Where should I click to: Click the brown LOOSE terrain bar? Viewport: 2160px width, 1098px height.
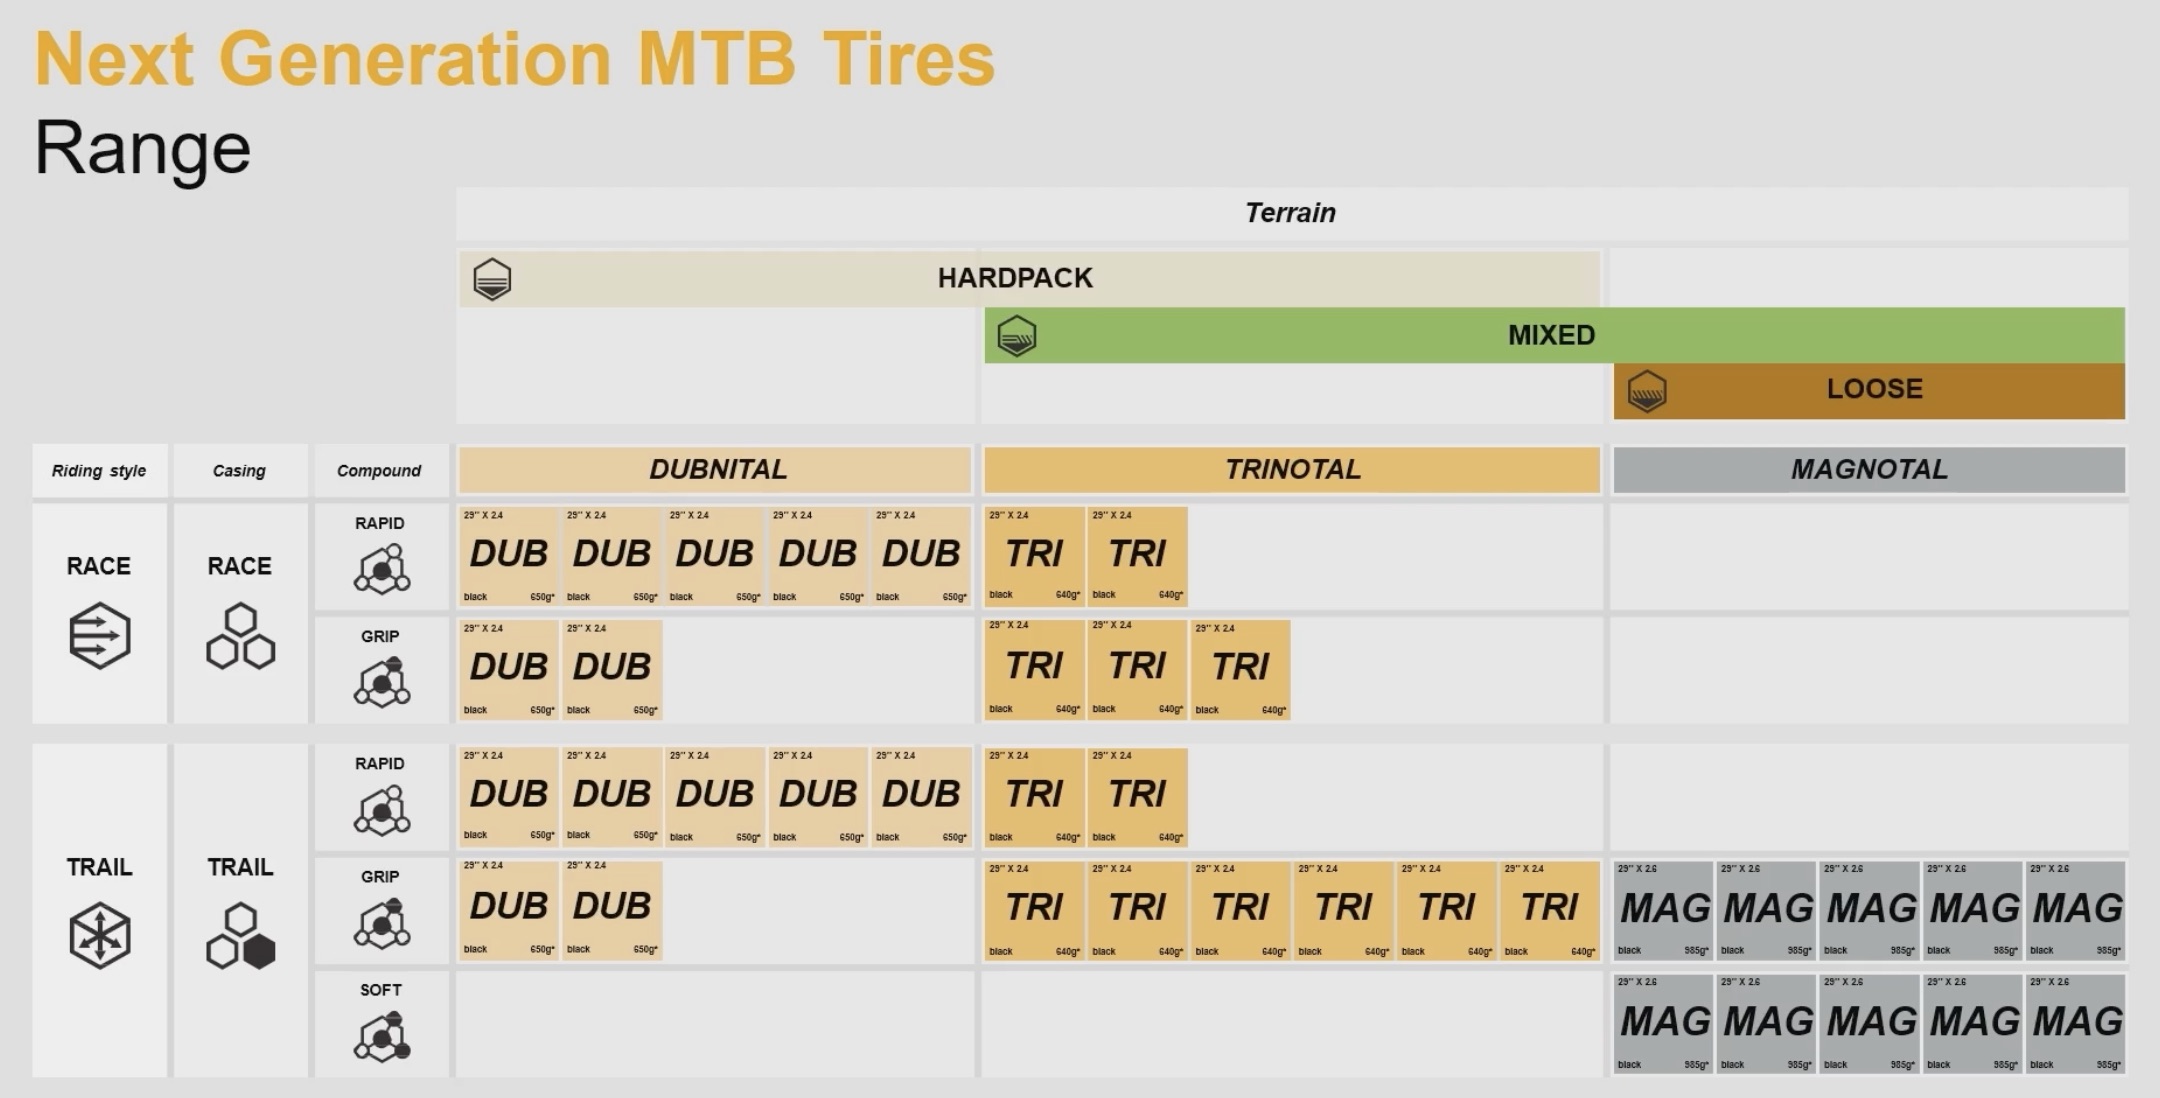pyautogui.click(x=1874, y=389)
